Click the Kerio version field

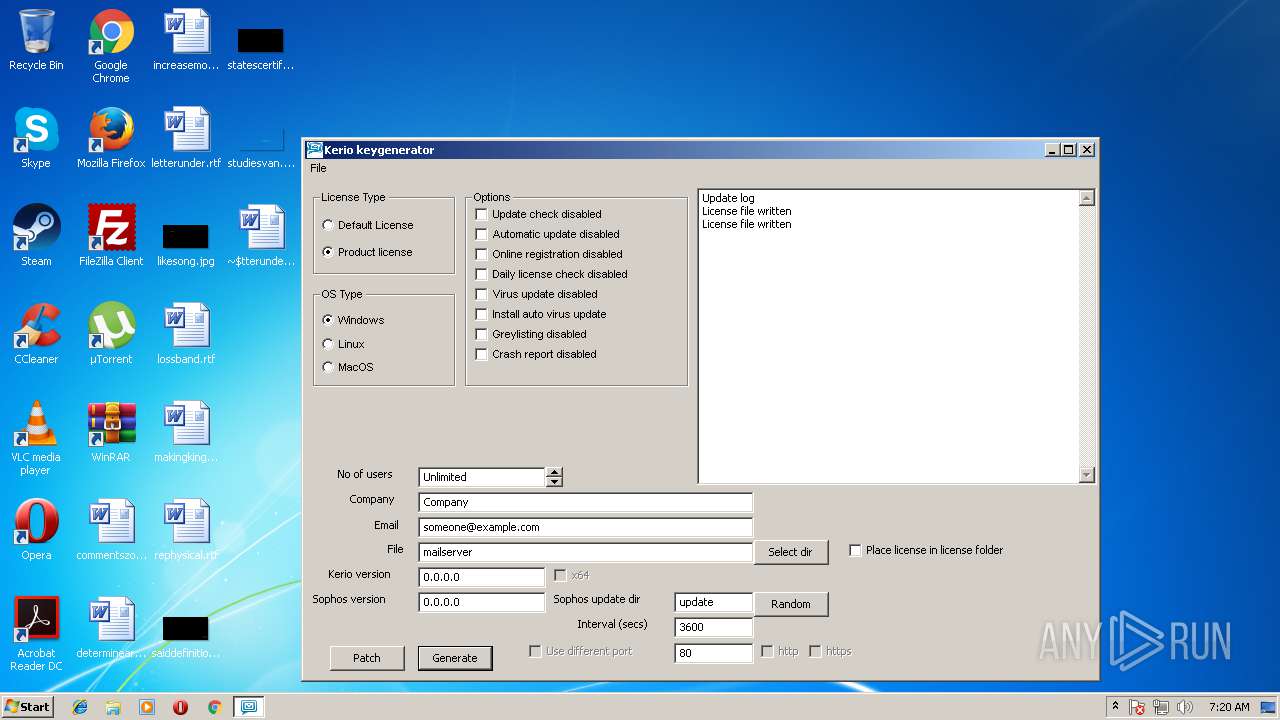(x=482, y=577)
